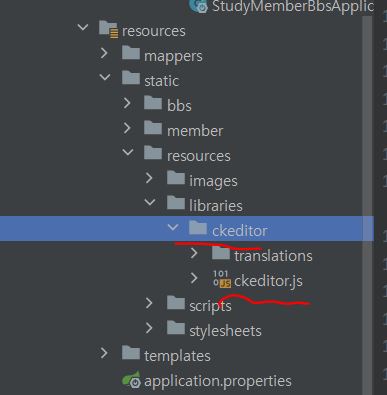Expand the mappers folder chevron
Viewport: 387px width, 395px height.
tap(104, 53)
